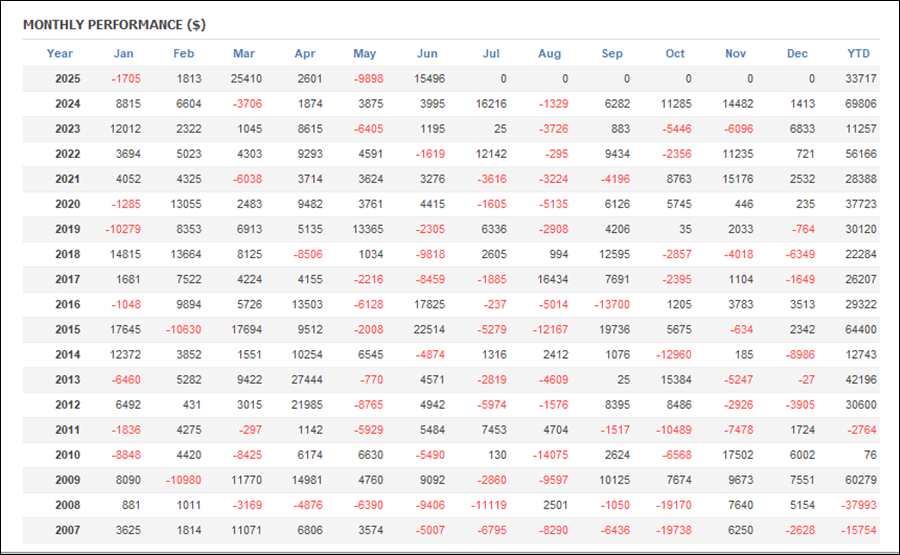Screen dimensions: 900x555
Task: Click the 2019 year row label
Action: (x=68, y=229)
